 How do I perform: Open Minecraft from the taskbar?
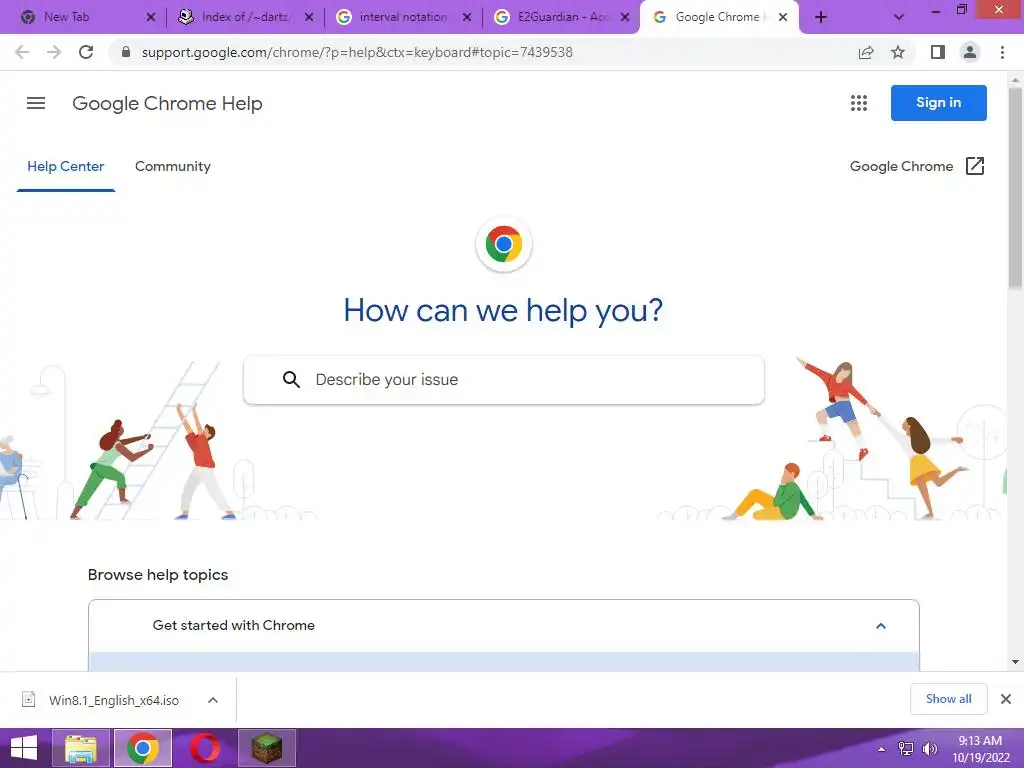click(267, 748)
